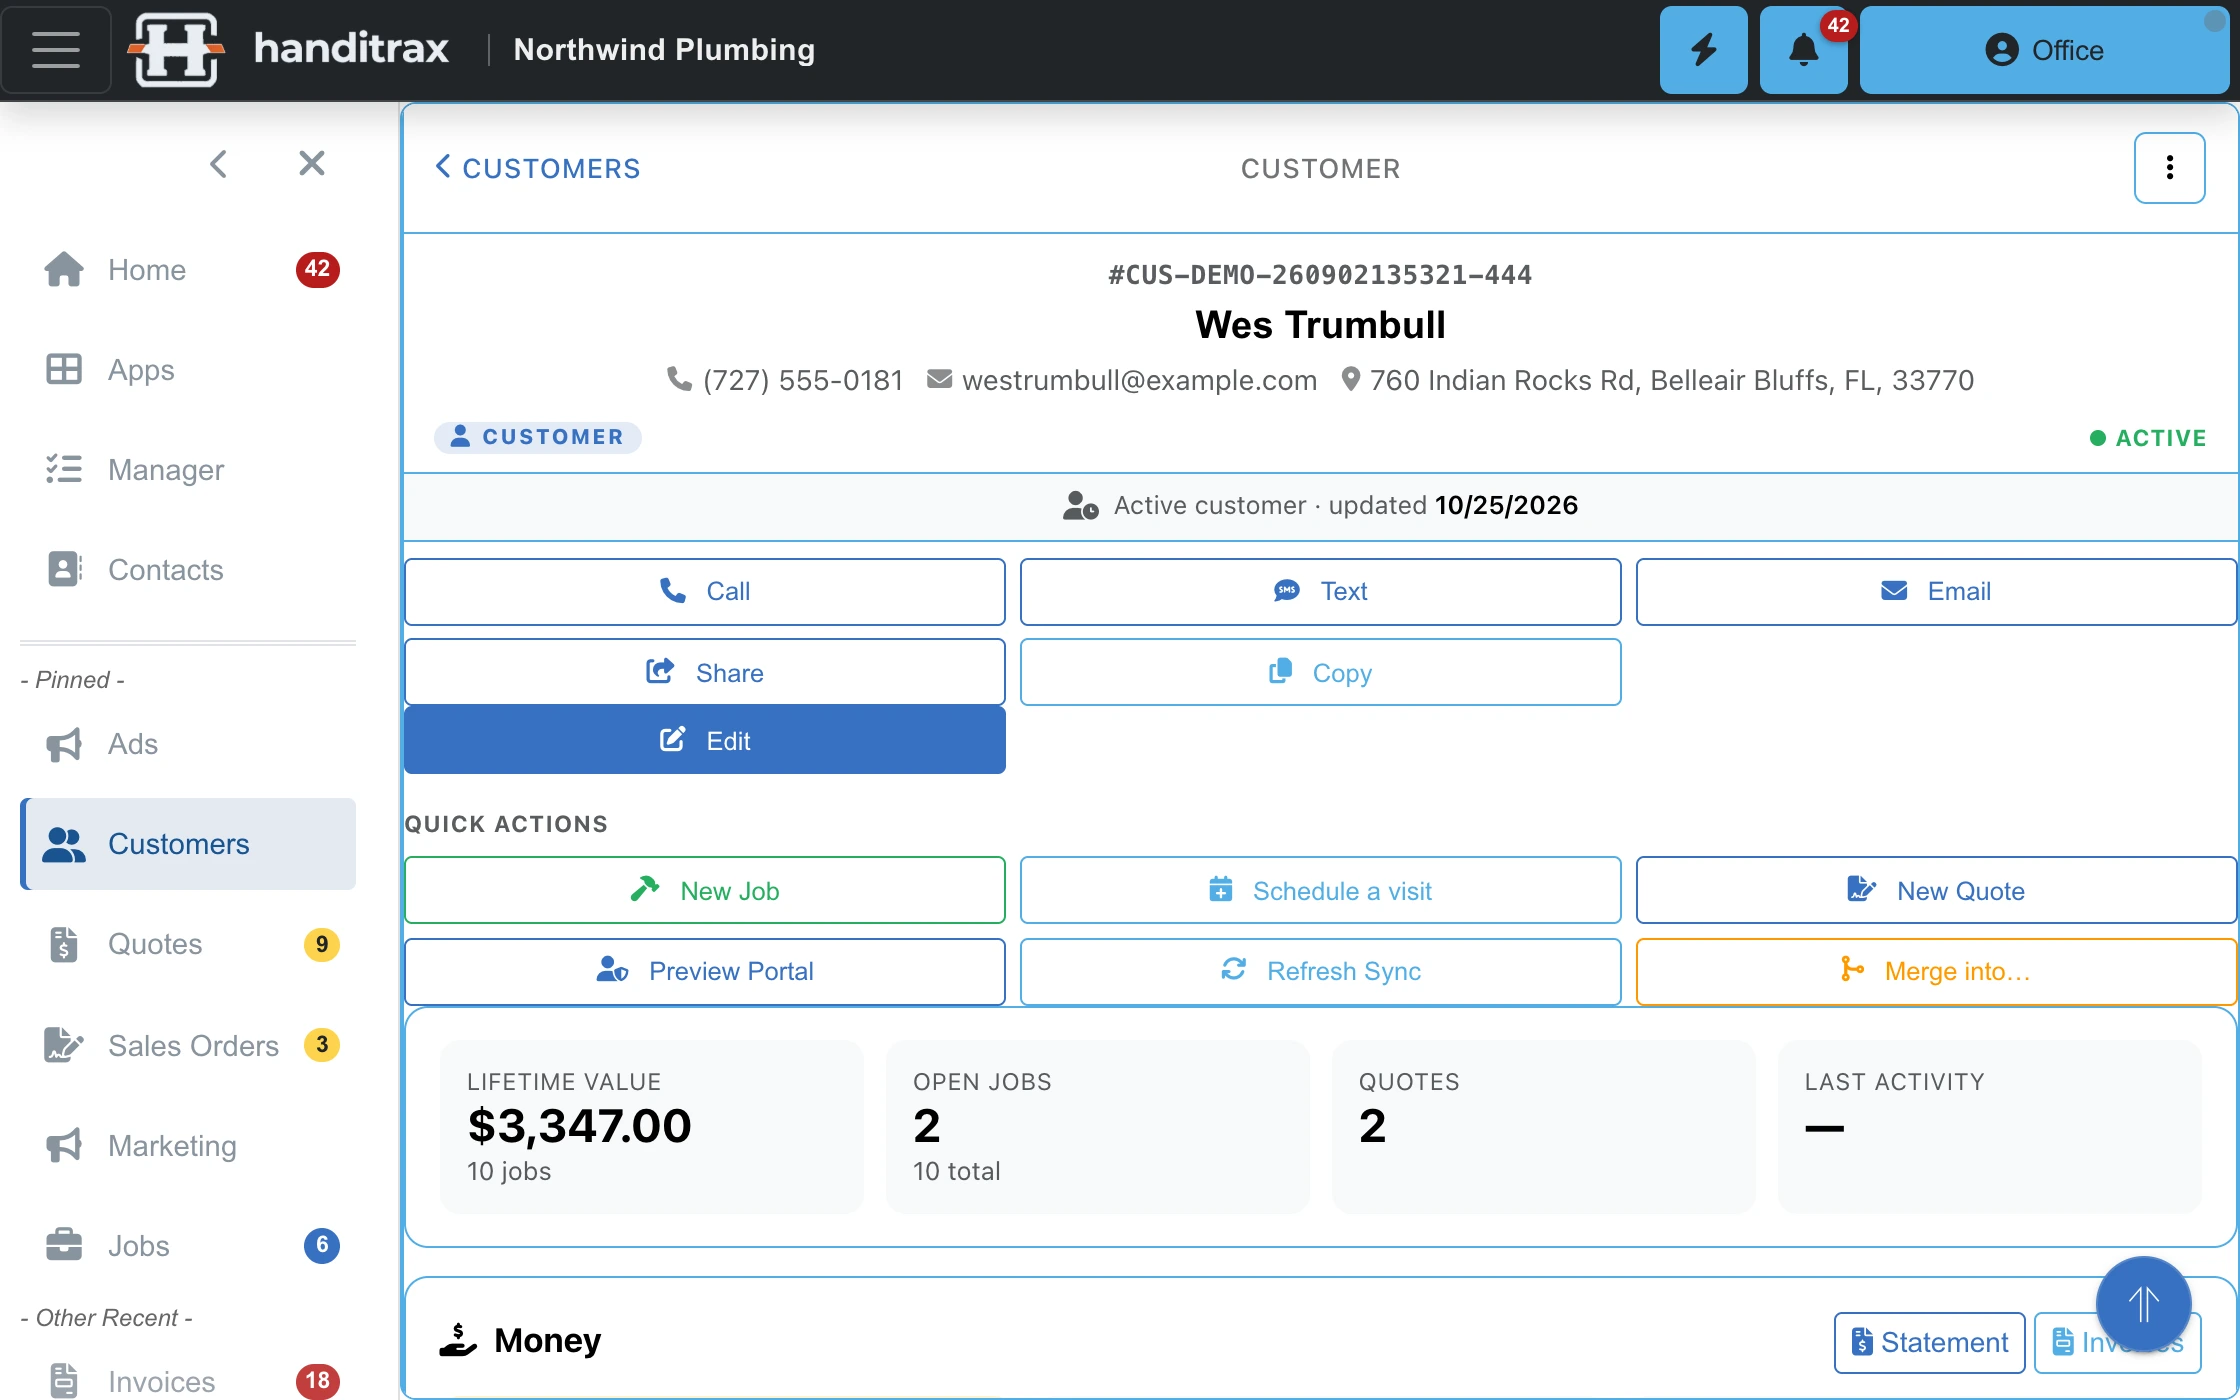This screenshot has height=1400, width=2240.
Task: Open Jobs in the sidebar
Action: 188,1246
